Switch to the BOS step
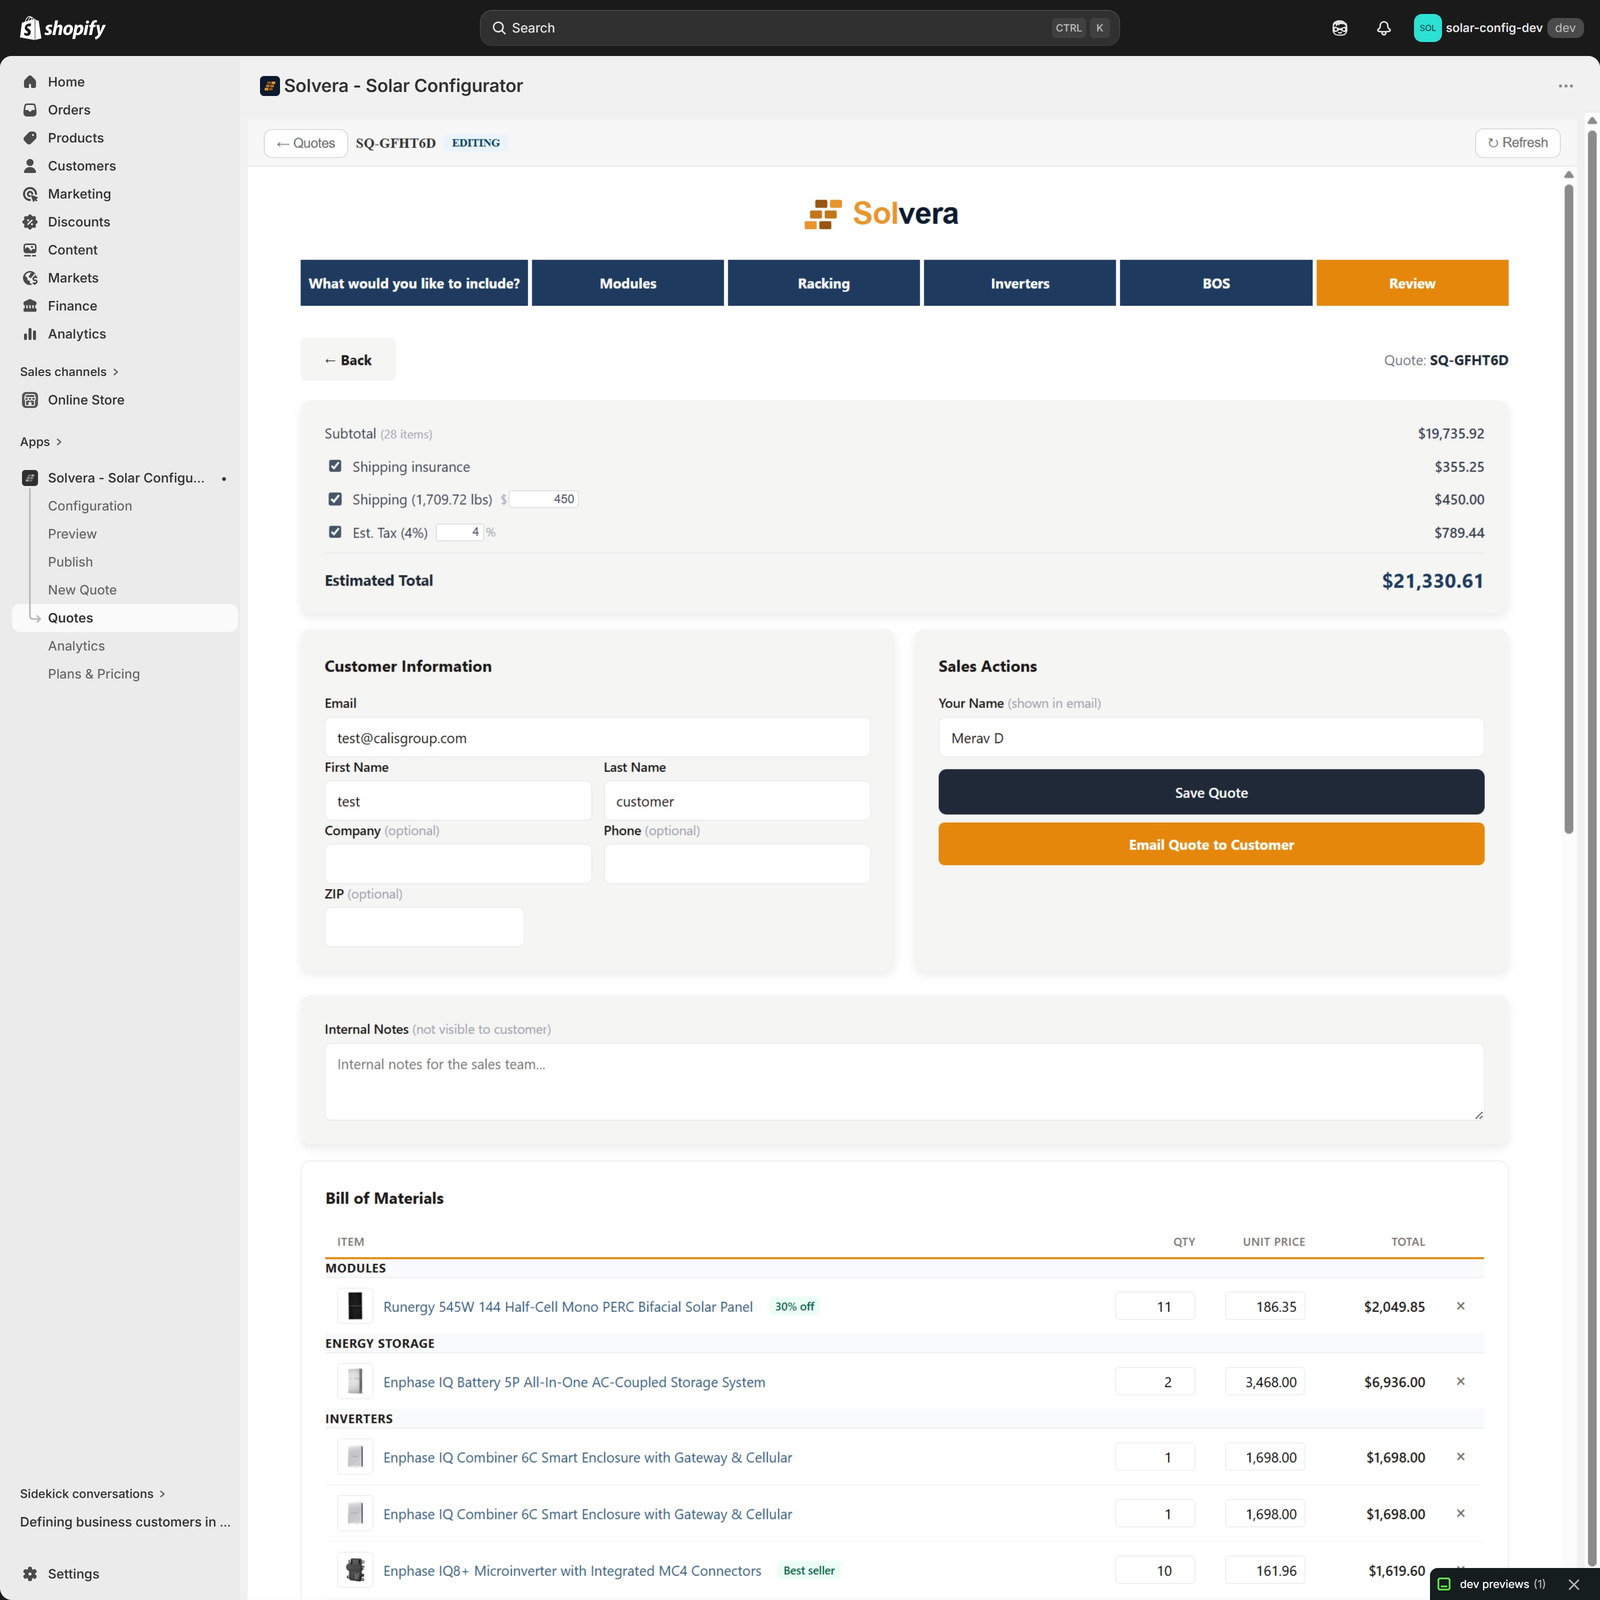This screenshot has width=1600, height=1600. 1216,283
